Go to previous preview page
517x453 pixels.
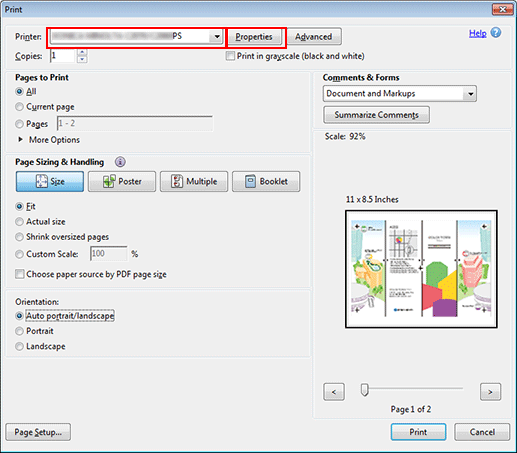tap(334, 392)
